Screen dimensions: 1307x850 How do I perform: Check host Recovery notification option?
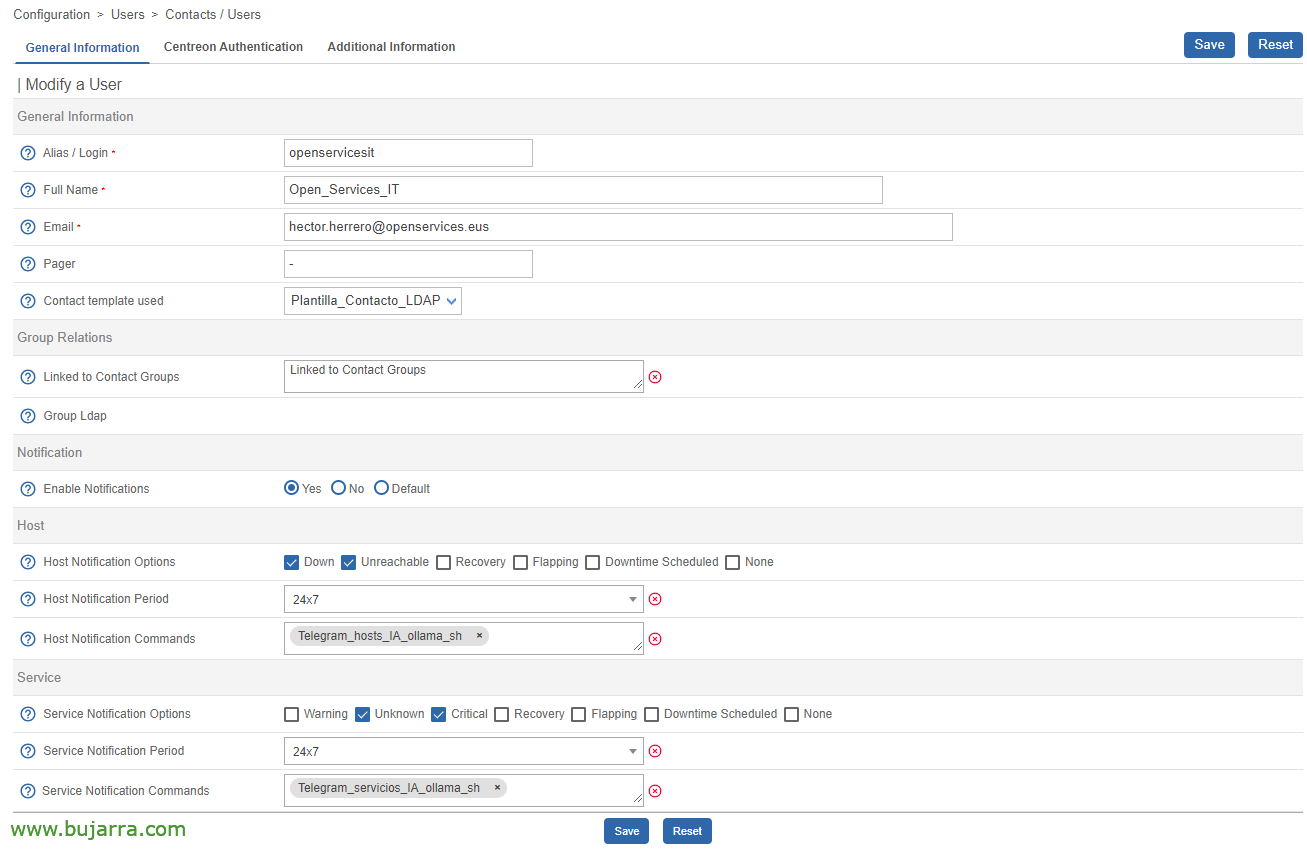click(x=443, y=562)
